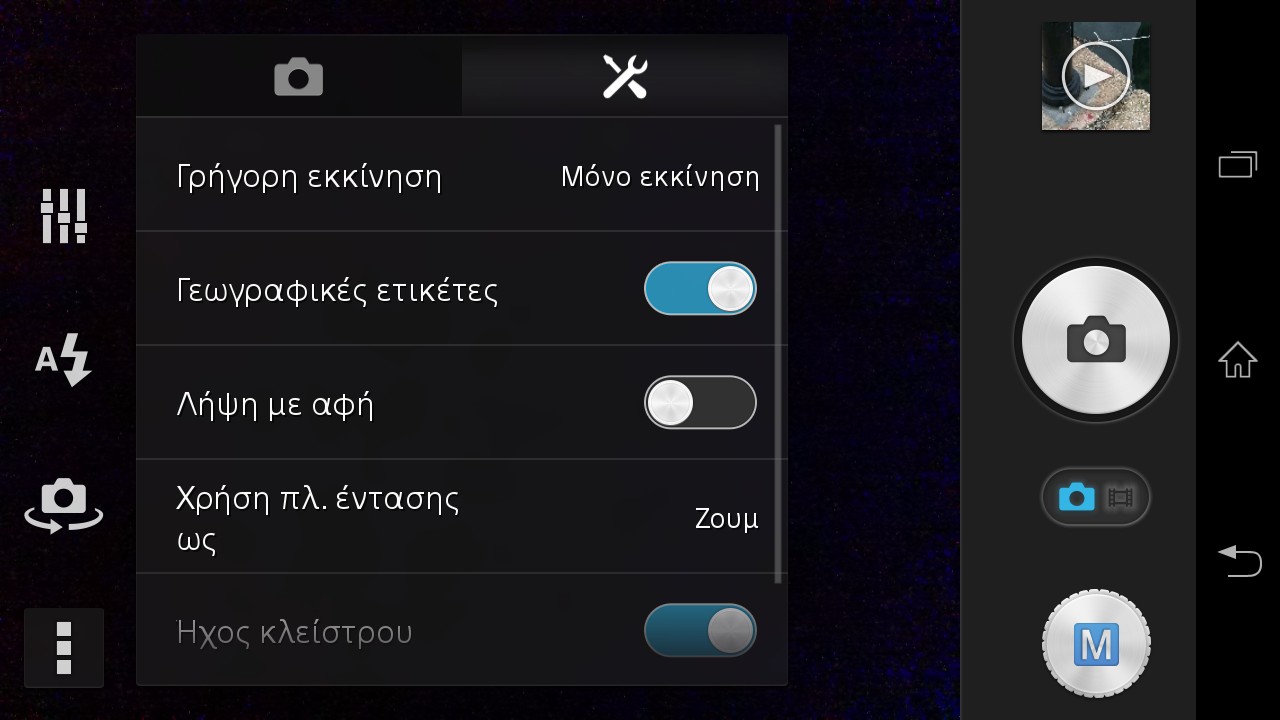Viewport: 1280px width, 720px height.
Task: Tap the round shutter capture button
Action: (1096, 340)
